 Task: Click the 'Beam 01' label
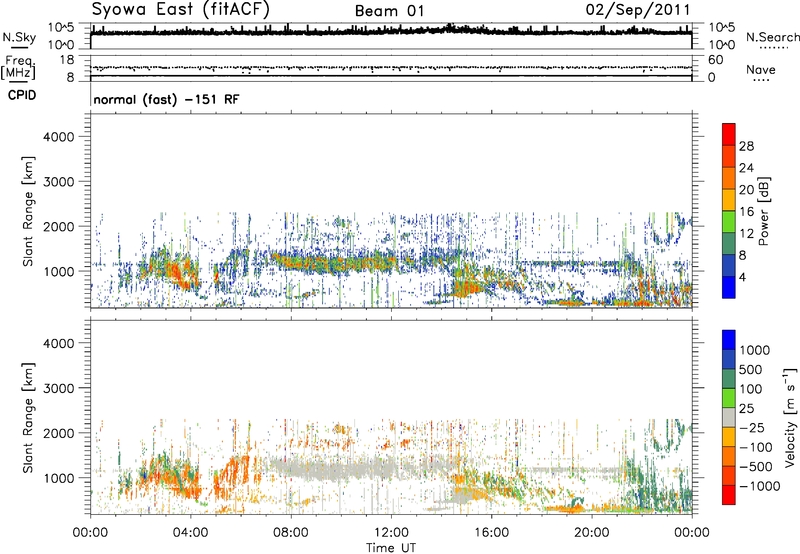(389, 11)
